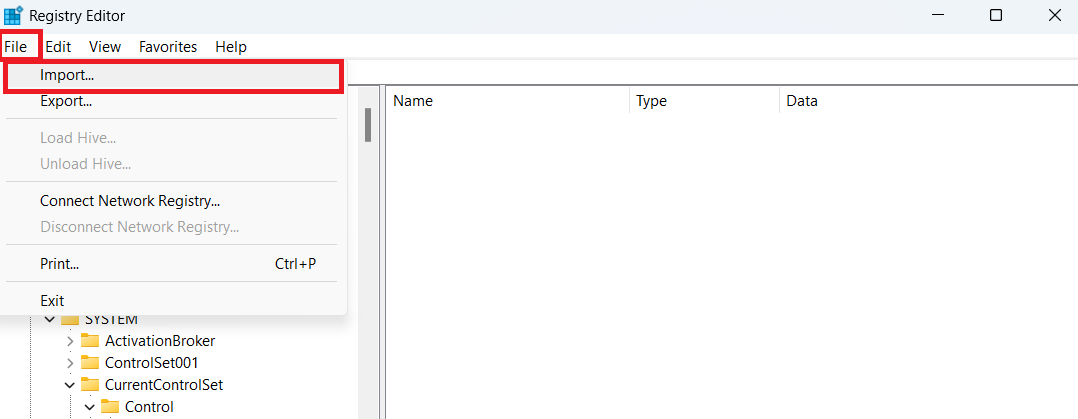Sort by the Type column header
Viewport: 1078px width, 419px height.
click(705, 100)
